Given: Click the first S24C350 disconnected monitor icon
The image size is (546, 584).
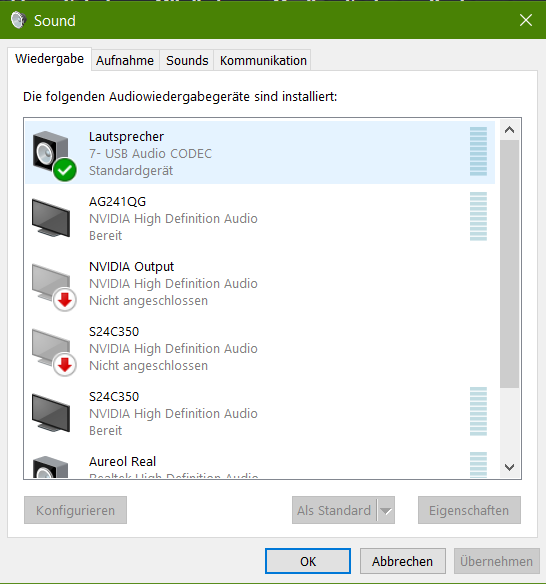Looking at the screenshot, I should tap(54, 352).
